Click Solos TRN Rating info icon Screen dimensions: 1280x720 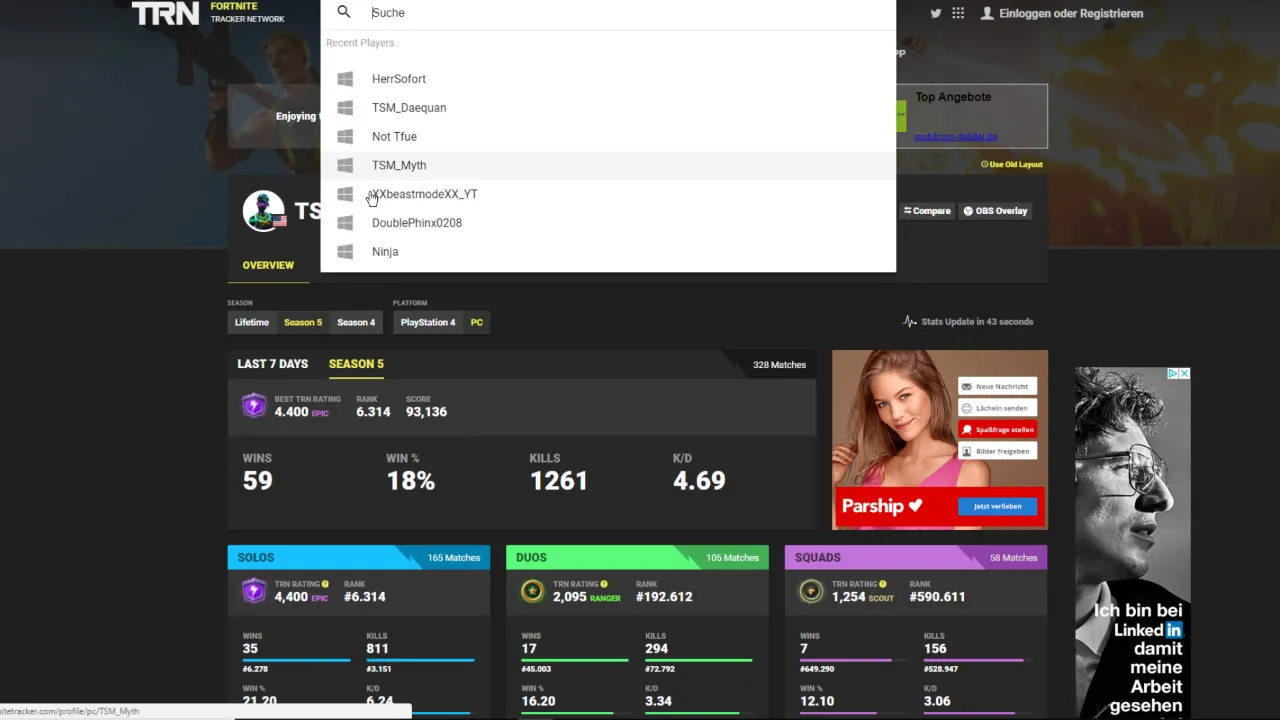325,584
